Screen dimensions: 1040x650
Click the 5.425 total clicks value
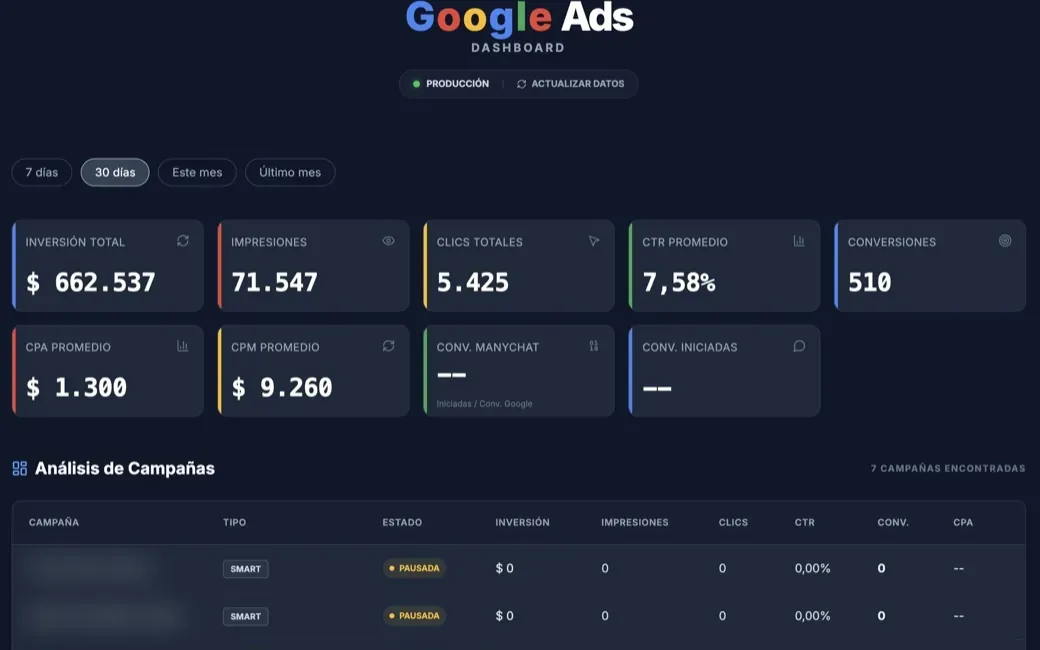click(x=473, y=283)
